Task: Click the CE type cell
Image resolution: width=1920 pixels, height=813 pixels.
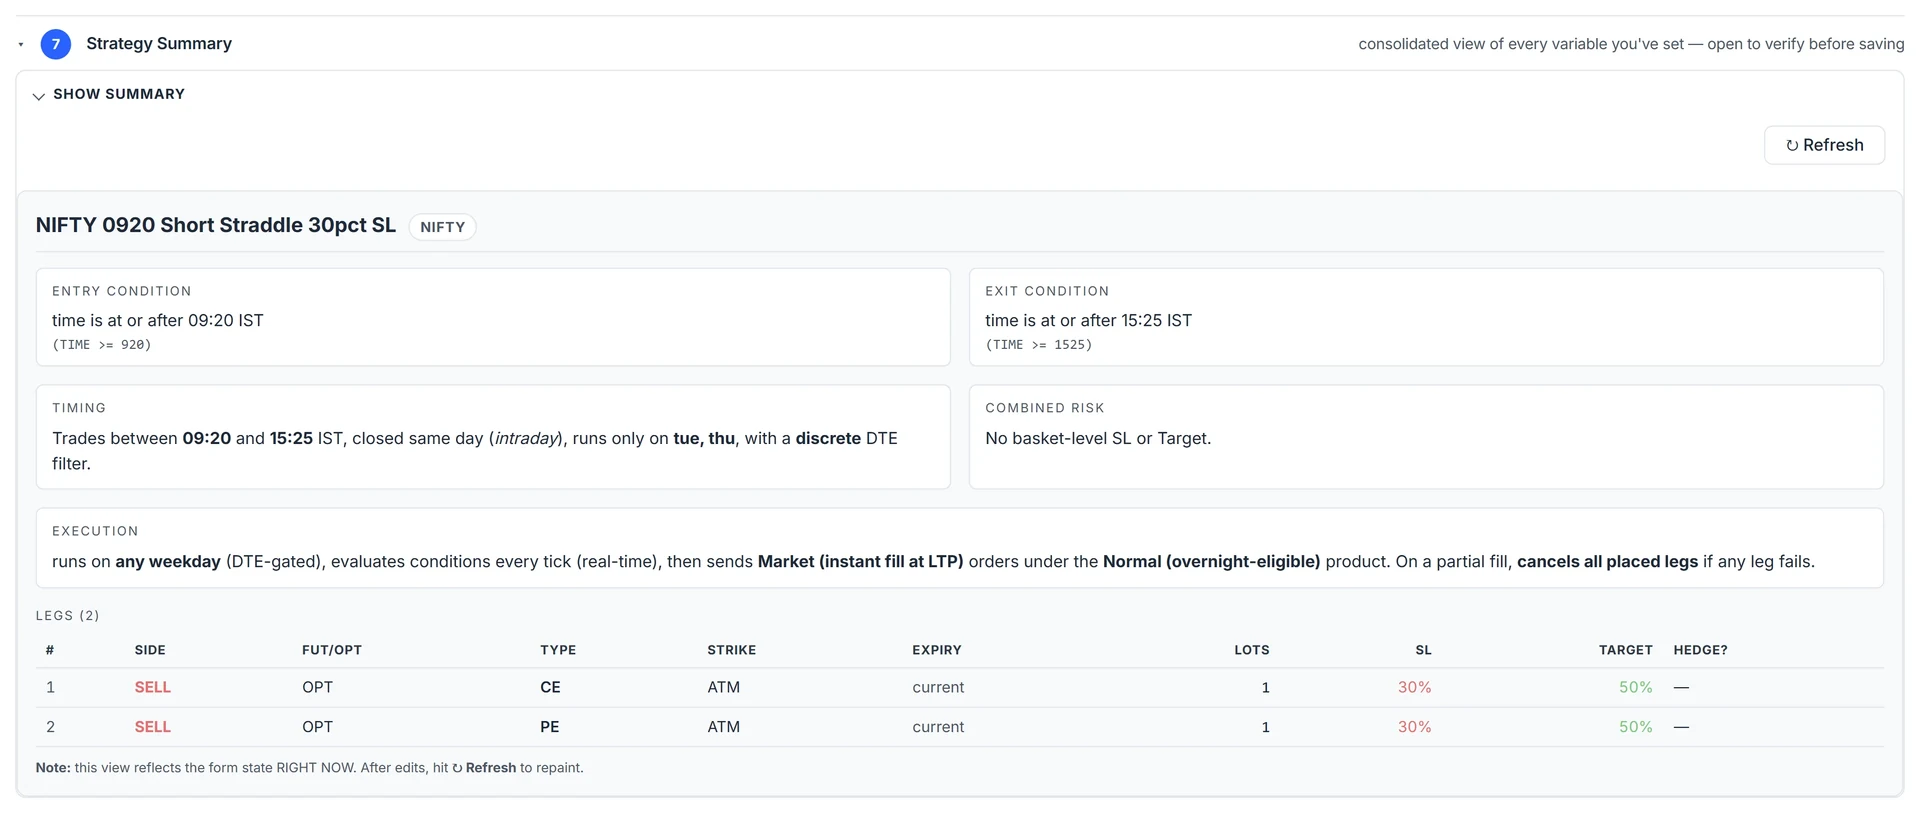Action: (x=550, y=688)
